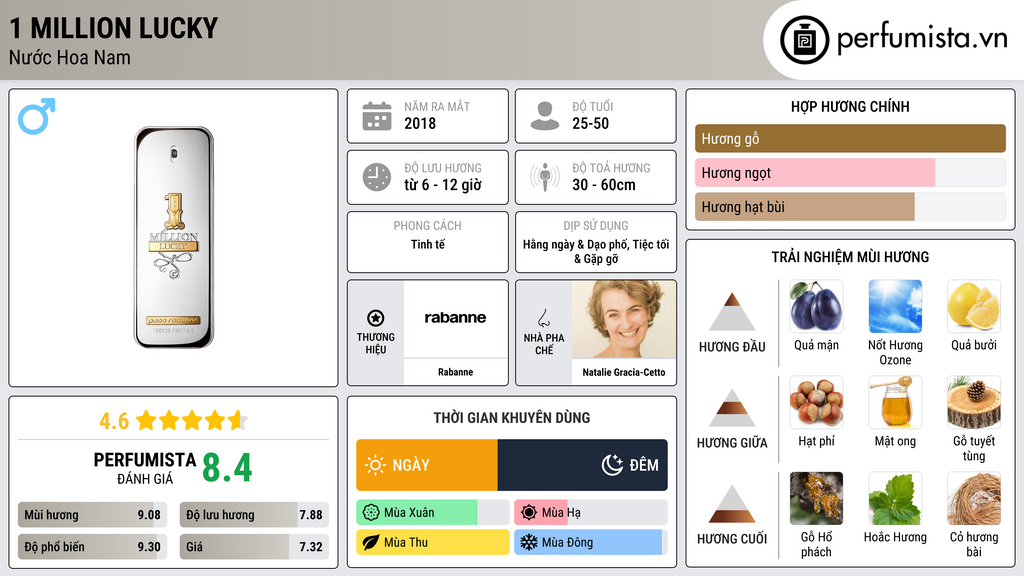This screenshot has width=1024, height=576.
Task: Click the perfumista.vn perfume bottle logo icon
Action: coord(805,40)
